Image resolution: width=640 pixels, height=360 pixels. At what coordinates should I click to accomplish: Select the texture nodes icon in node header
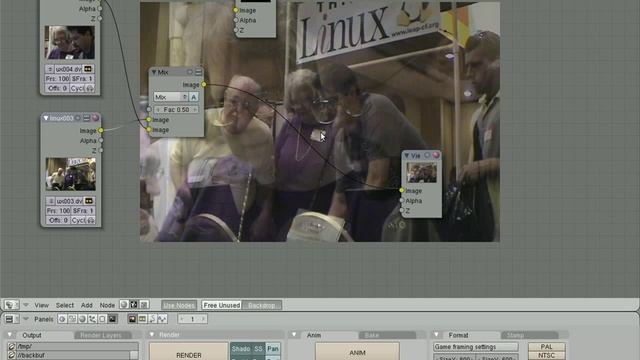pyautogui.click(x=144, y=304)
